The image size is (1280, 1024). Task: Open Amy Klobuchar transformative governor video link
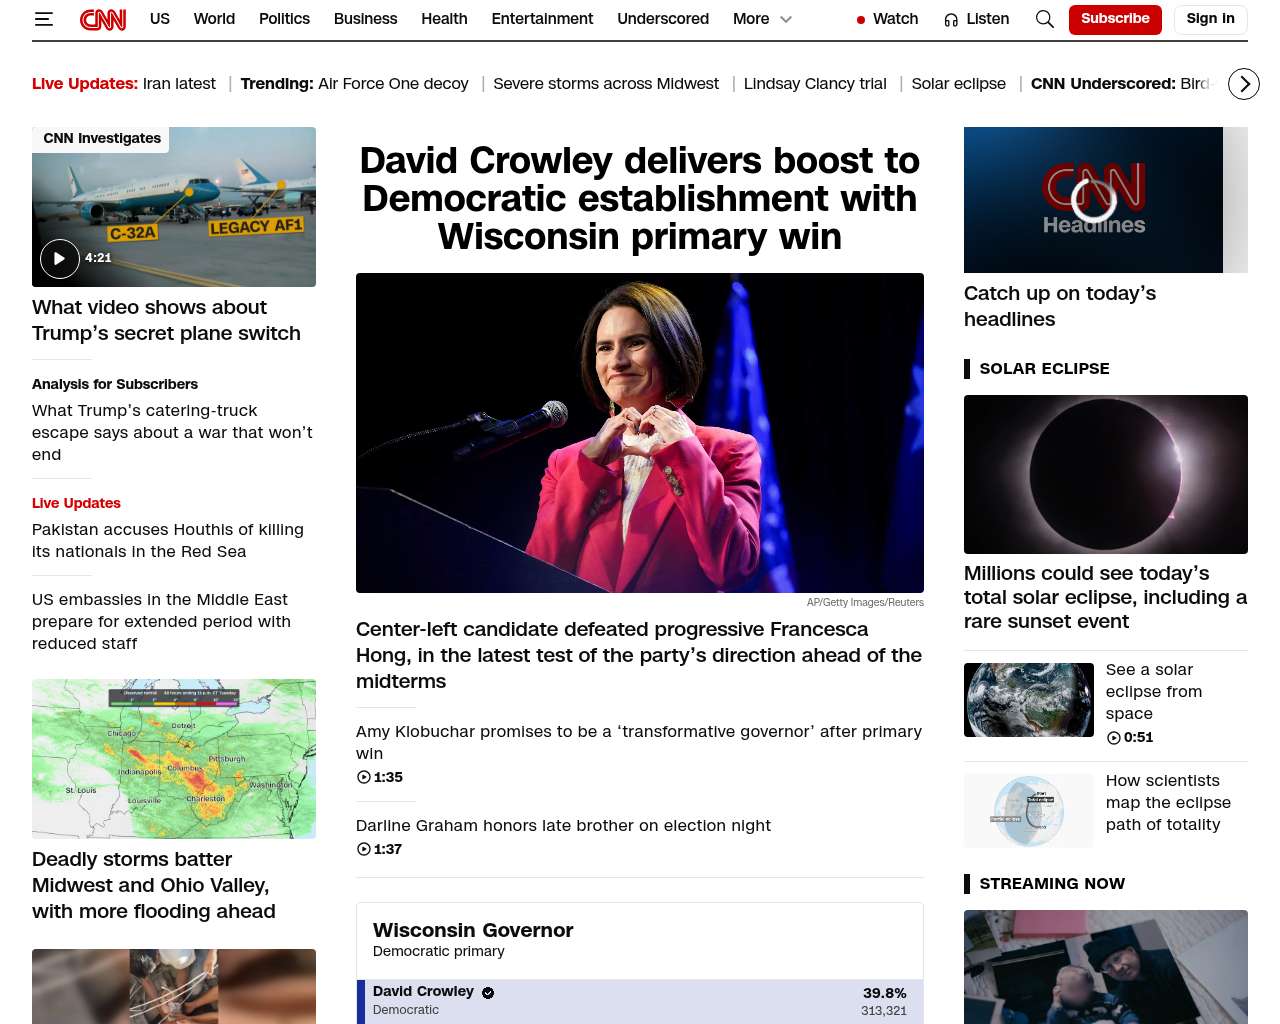coord(639,742)
